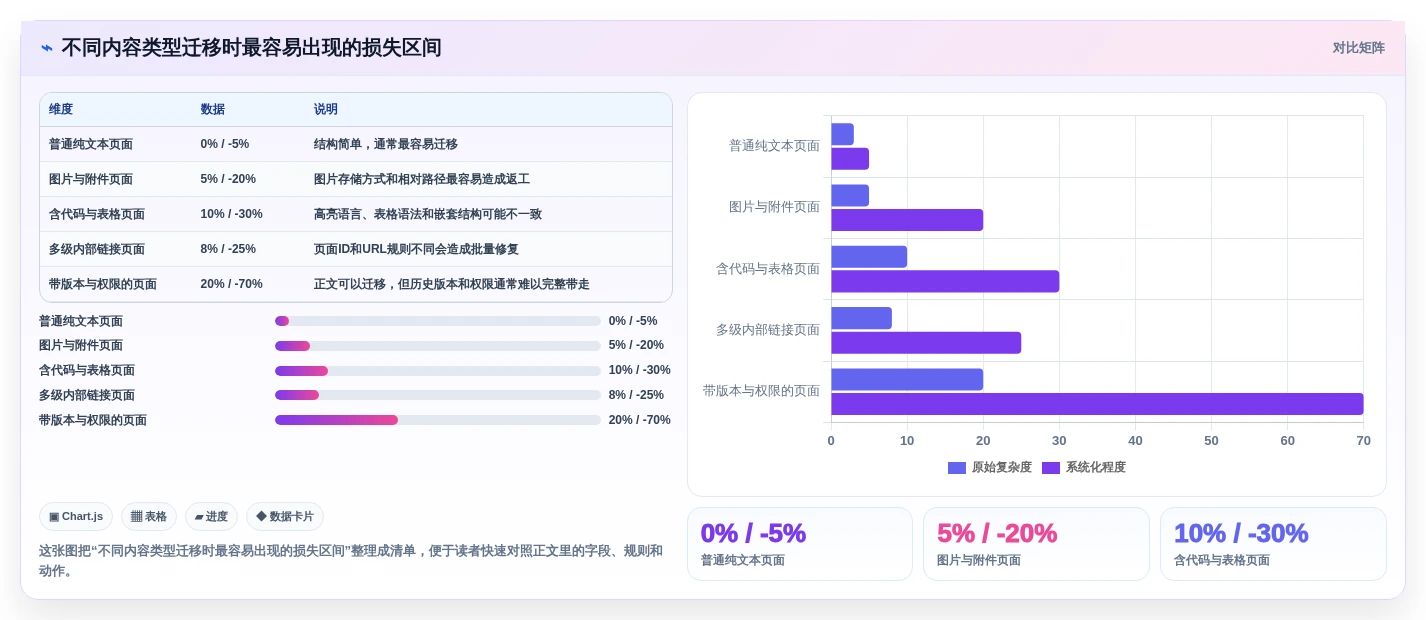Click table value 20% / -70%
The image size is (1426, 620).
(x=232, y=284)
